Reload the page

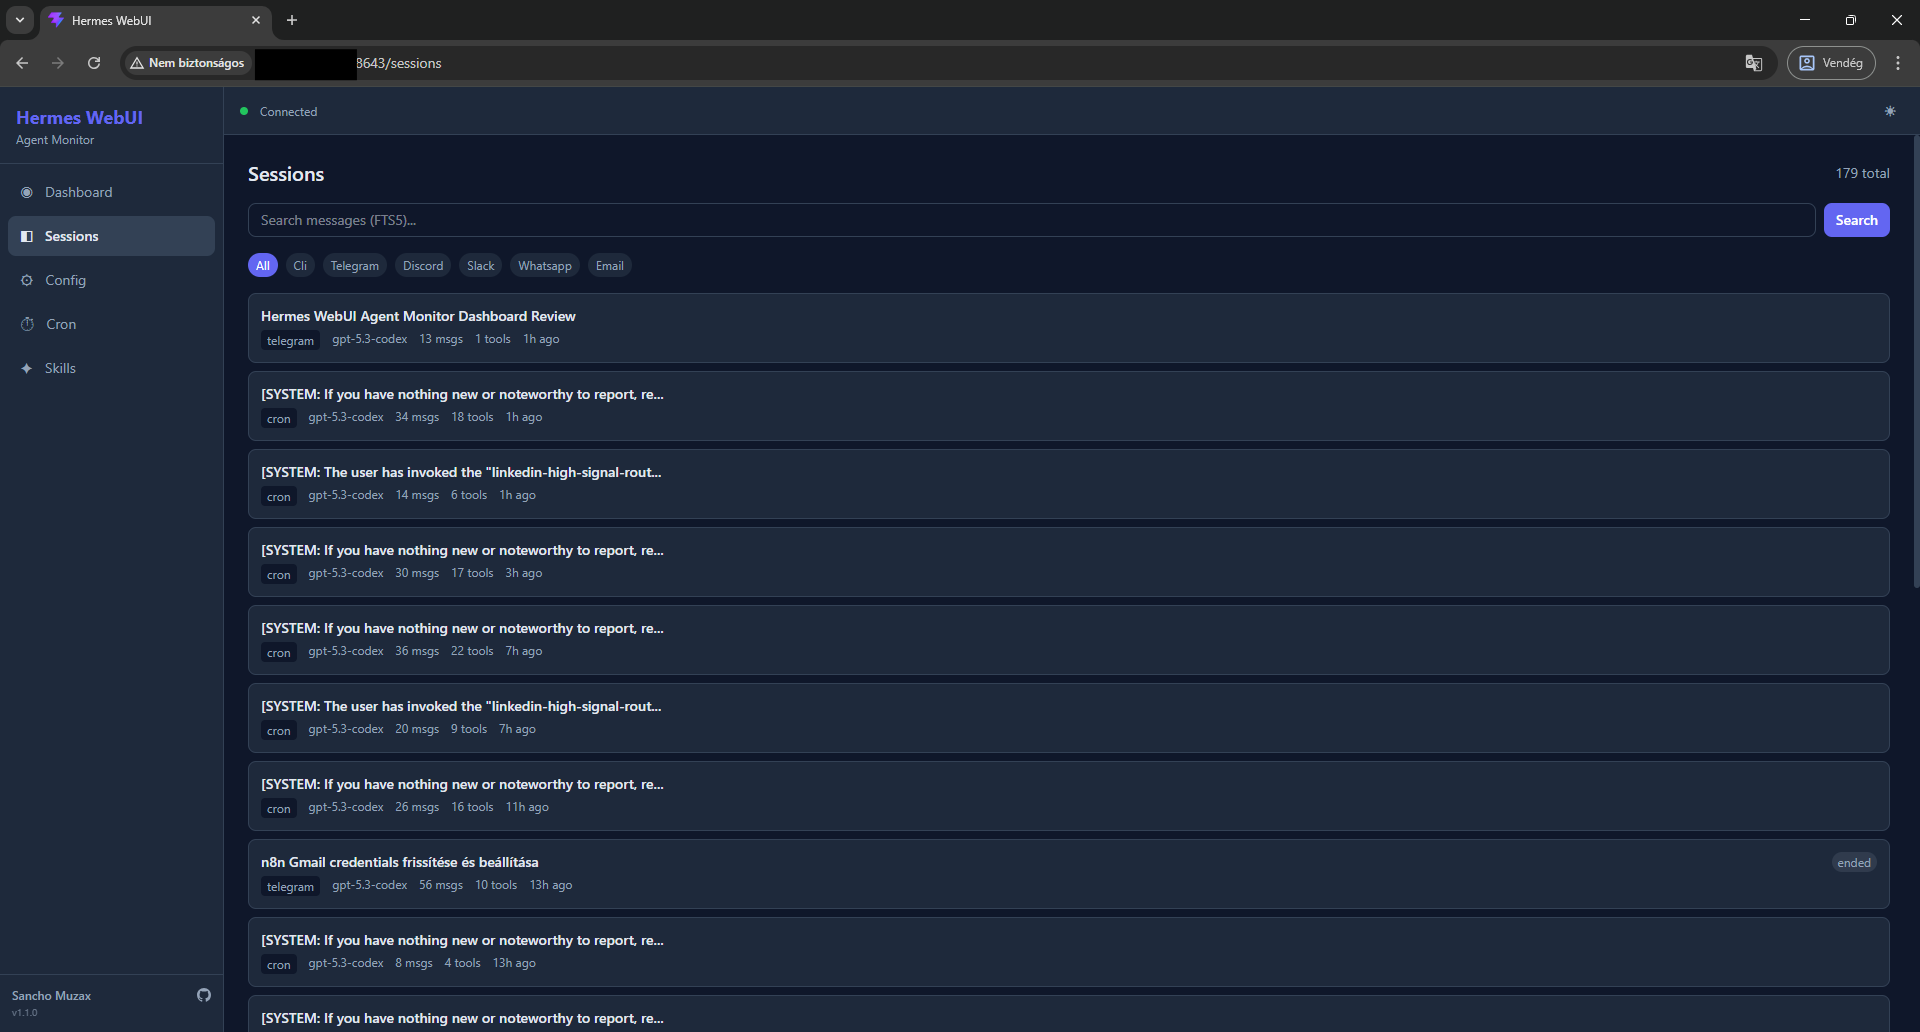pyautogui.click(x=94, y=63)
